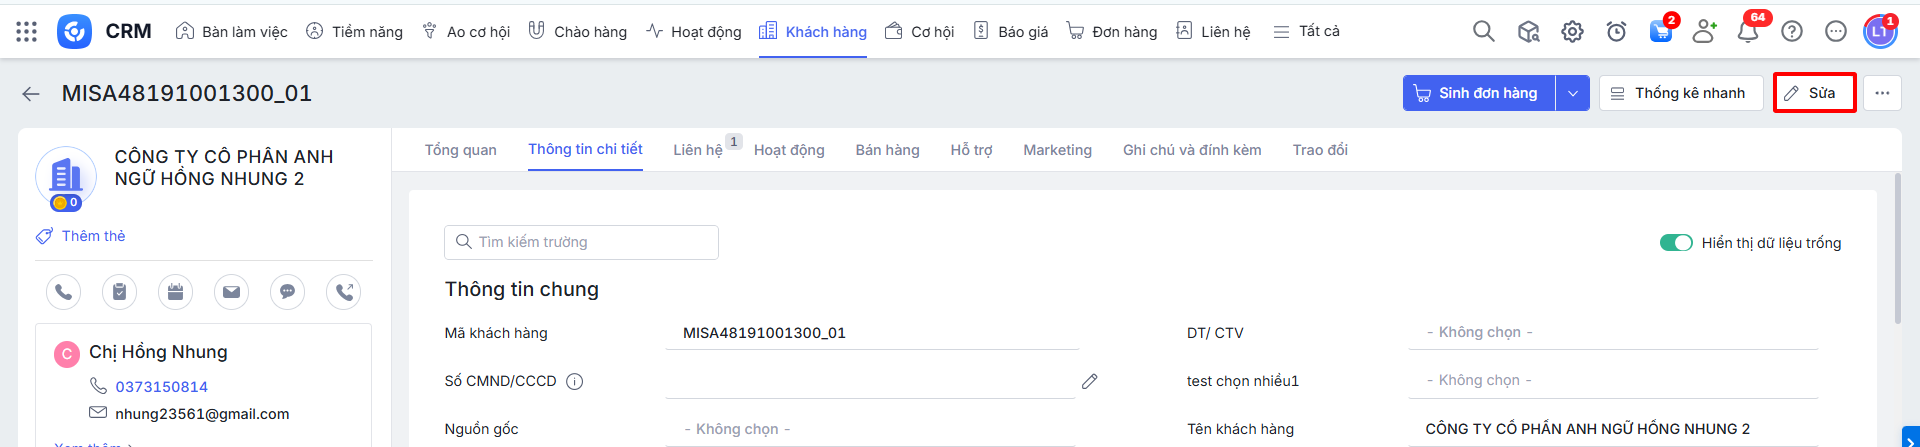
Task: Click the phone number link 0373150814
Action: [161, 387]
